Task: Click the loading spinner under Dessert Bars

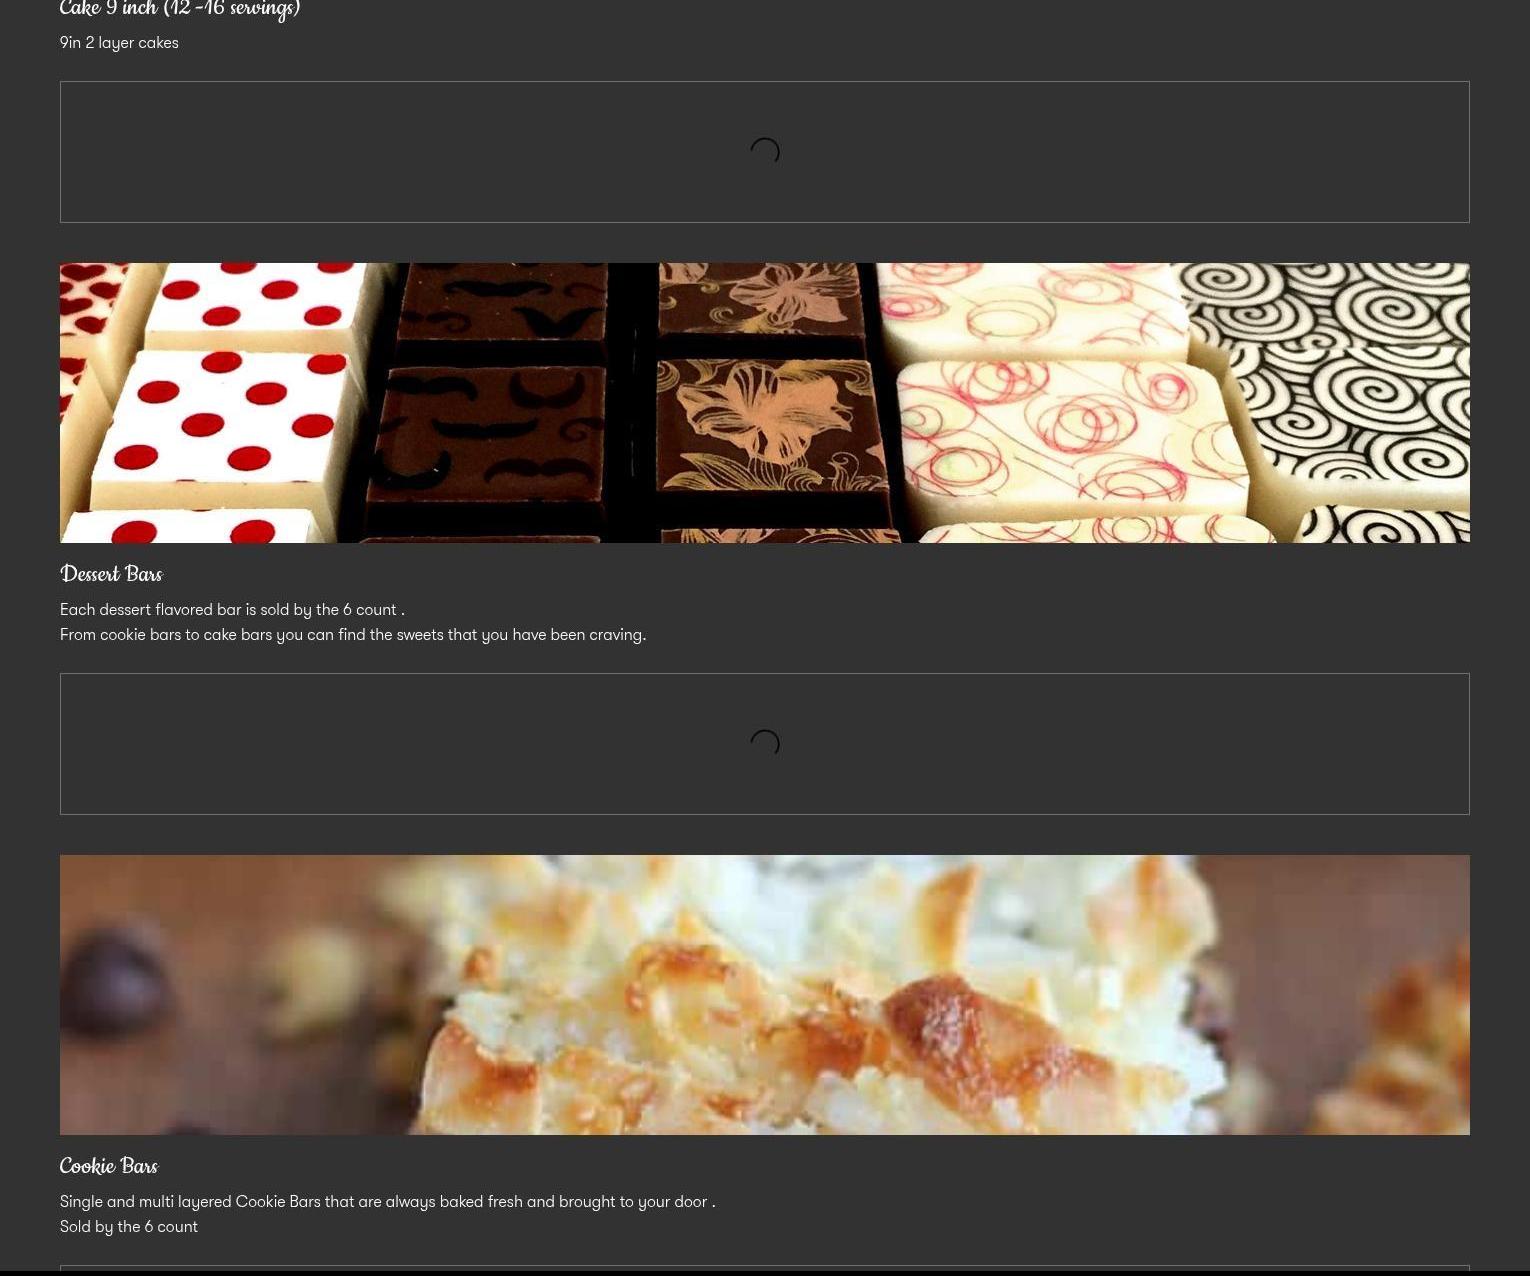Action: (x=764, y=744)
